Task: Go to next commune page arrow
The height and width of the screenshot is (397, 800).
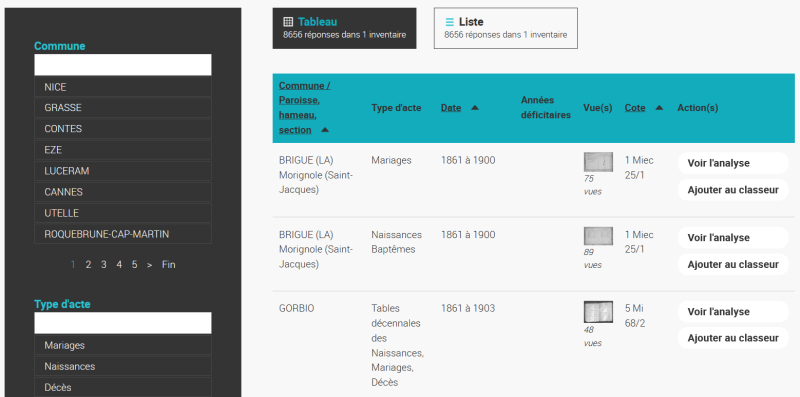Action: point(149,265)
